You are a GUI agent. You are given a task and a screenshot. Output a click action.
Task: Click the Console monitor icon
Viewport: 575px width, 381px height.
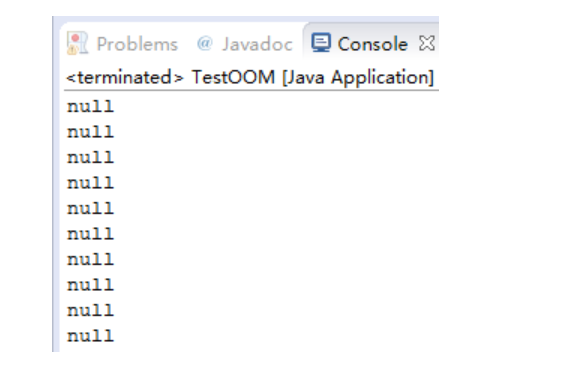click(x=321, y=43)
